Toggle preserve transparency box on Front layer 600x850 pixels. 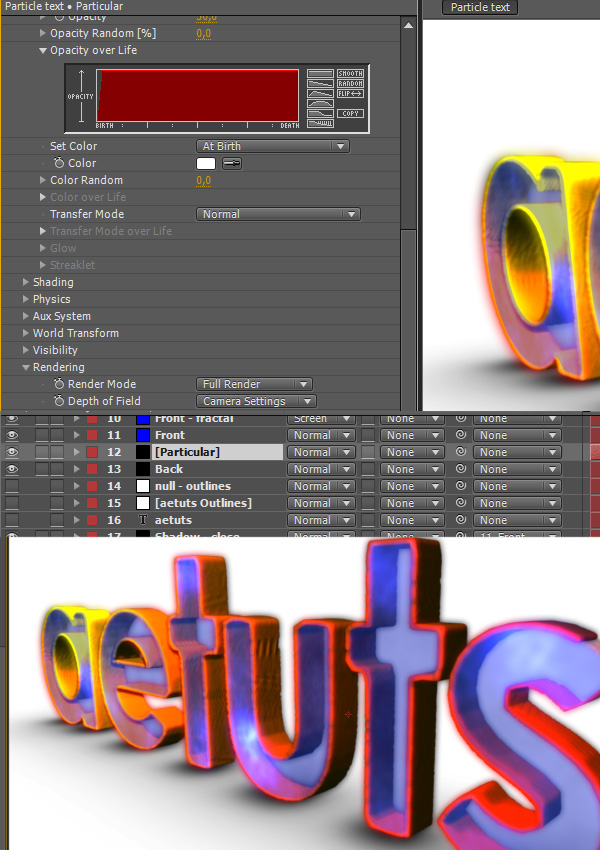(x=368, y=435)
